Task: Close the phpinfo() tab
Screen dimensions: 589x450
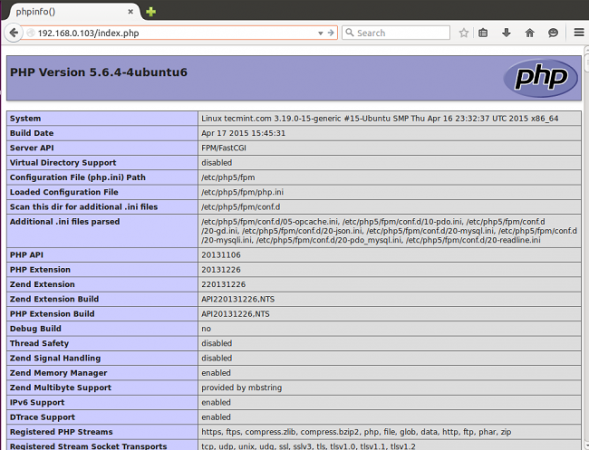Action: (130, 12)
